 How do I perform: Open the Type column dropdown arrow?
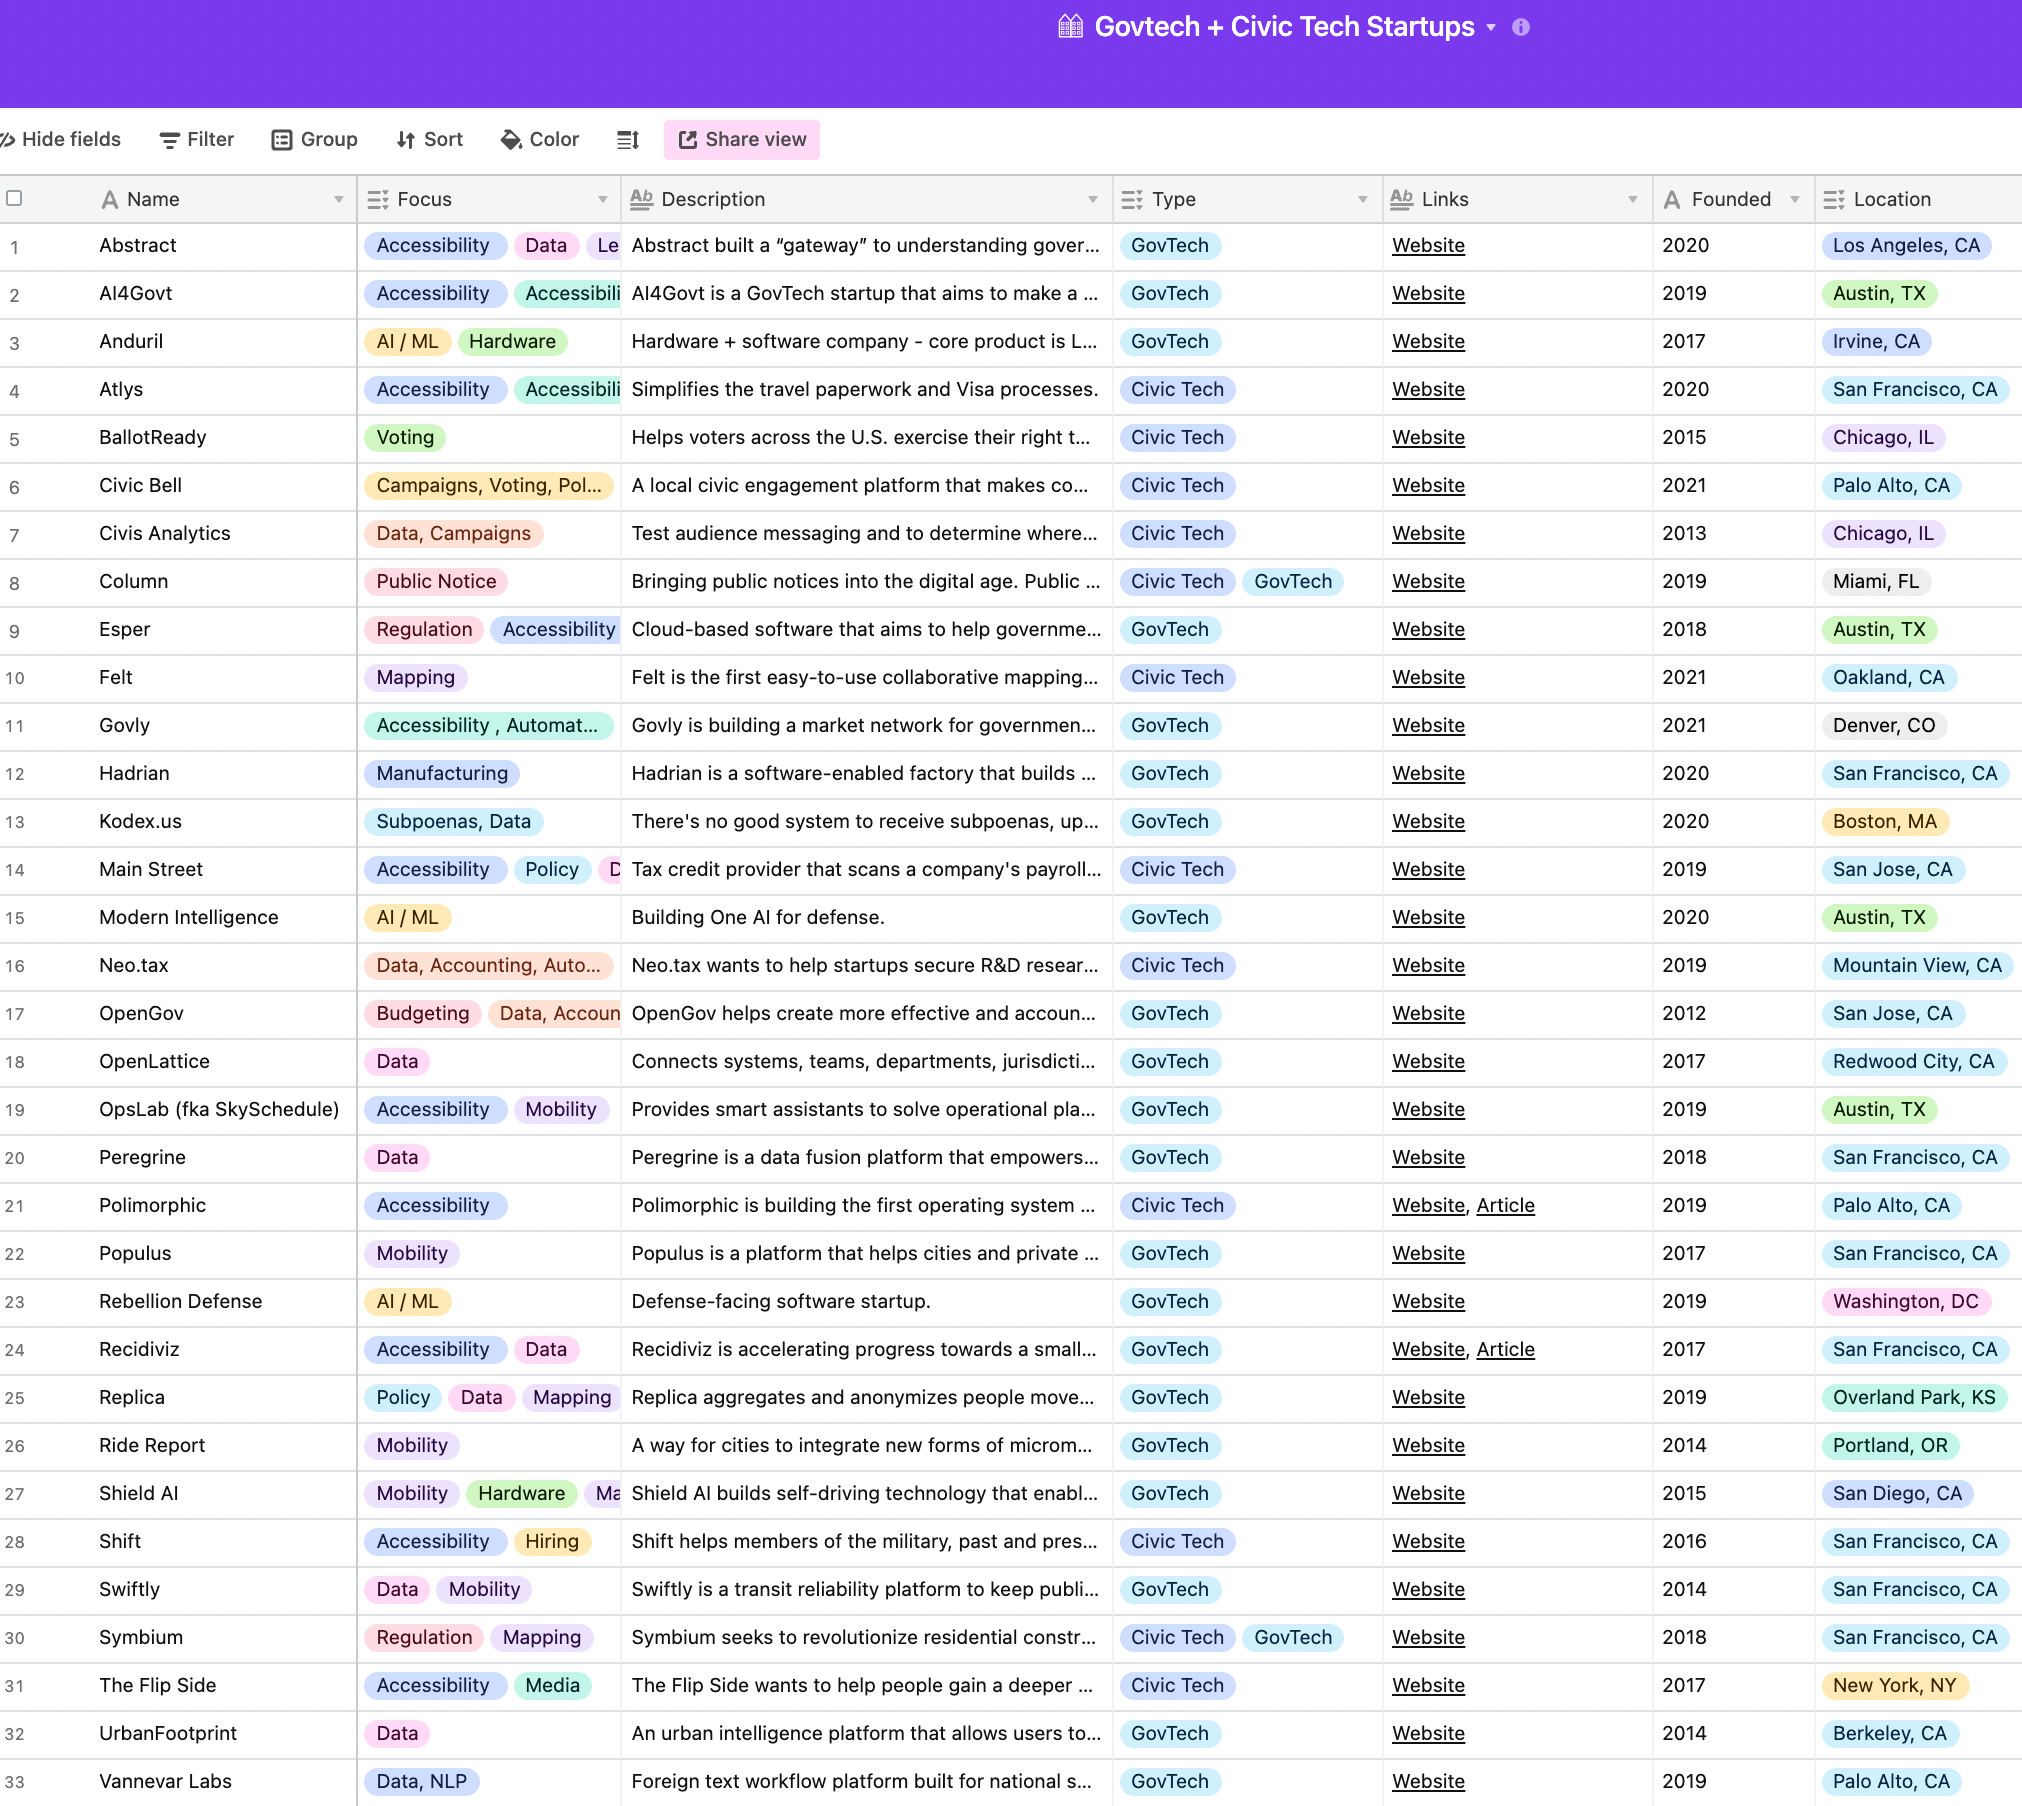[x=1362, y=200]
